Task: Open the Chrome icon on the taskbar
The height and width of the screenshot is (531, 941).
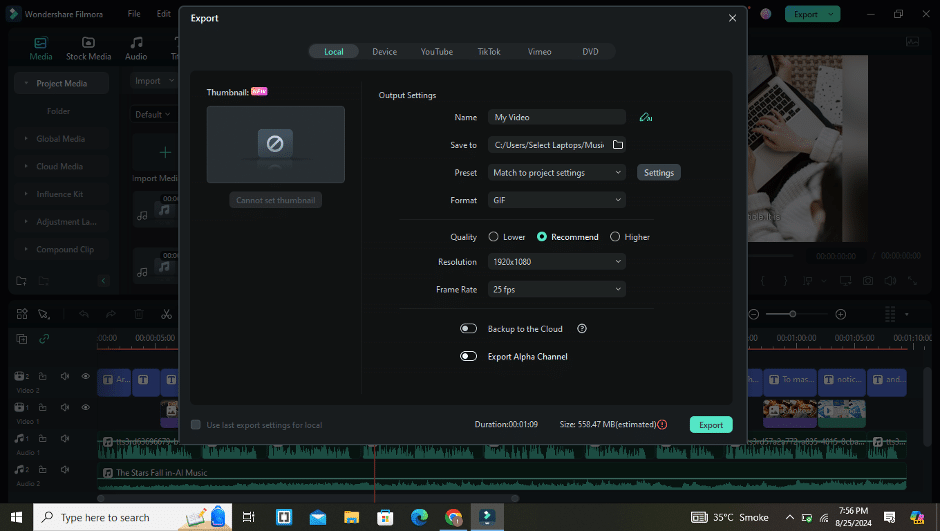Action: click(x=453, y=517)
